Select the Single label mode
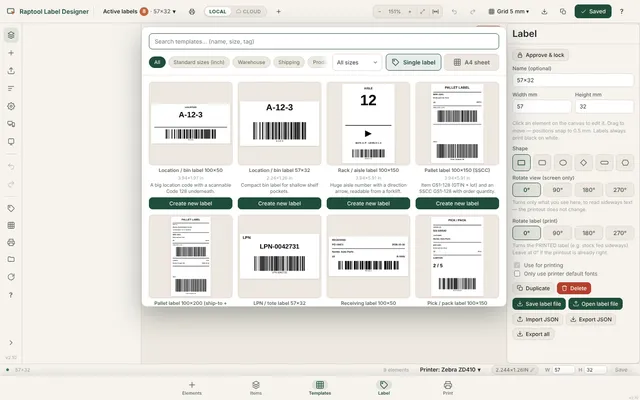 click(413, 62)
